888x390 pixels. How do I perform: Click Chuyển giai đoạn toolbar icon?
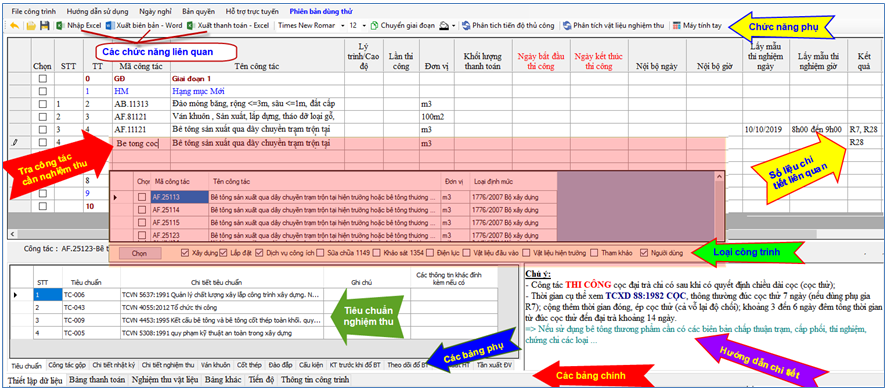click(404, 25)
